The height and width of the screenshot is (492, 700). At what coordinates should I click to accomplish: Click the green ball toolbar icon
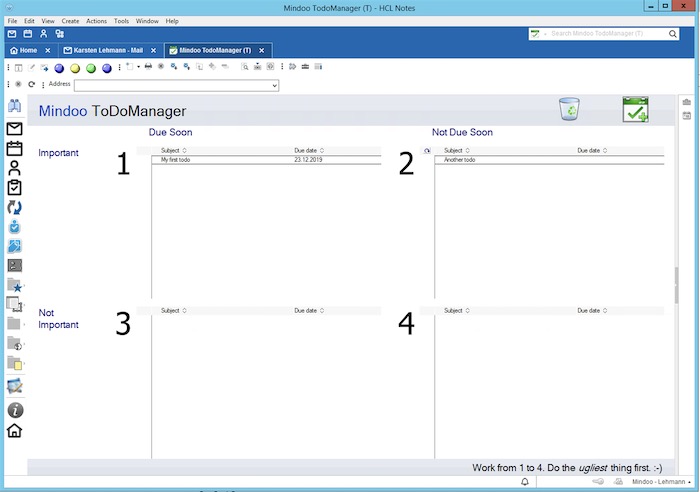point(91,68)
